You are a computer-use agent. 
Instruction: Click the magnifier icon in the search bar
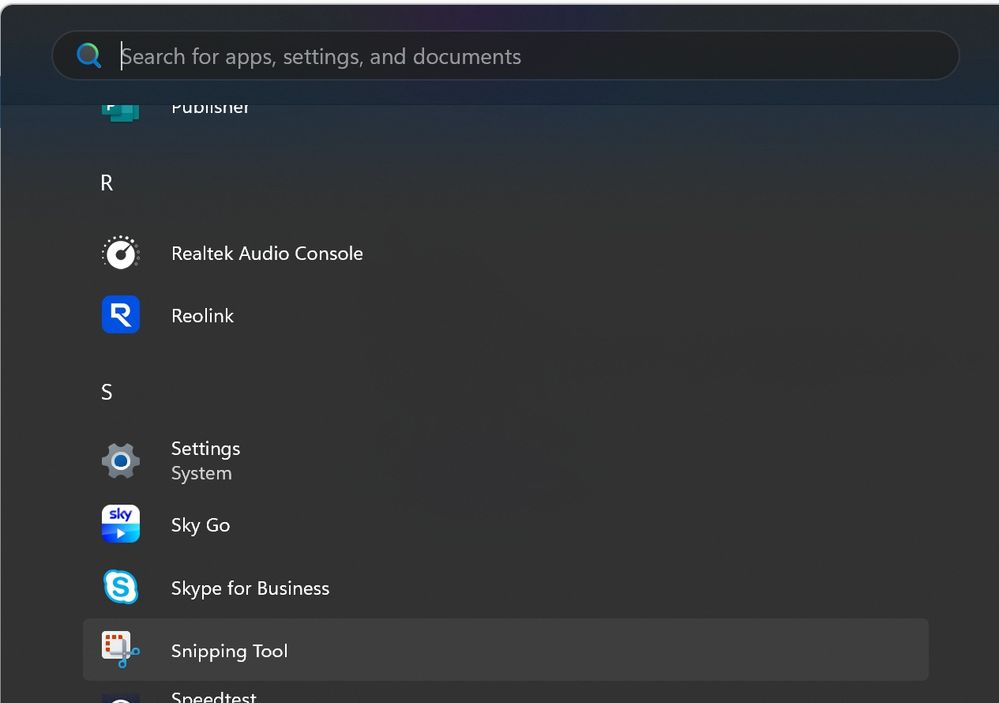89,56
